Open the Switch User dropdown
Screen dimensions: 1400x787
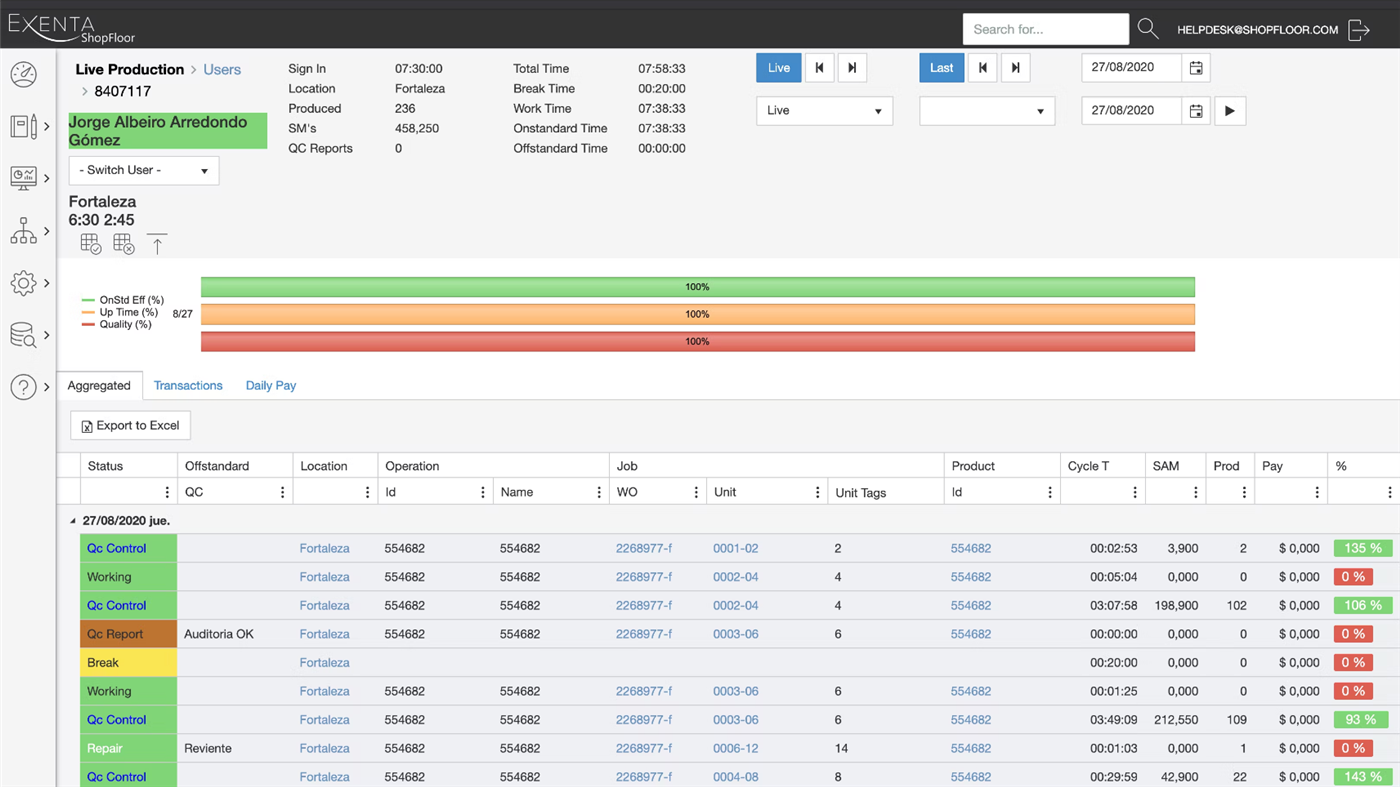[143, 170]
